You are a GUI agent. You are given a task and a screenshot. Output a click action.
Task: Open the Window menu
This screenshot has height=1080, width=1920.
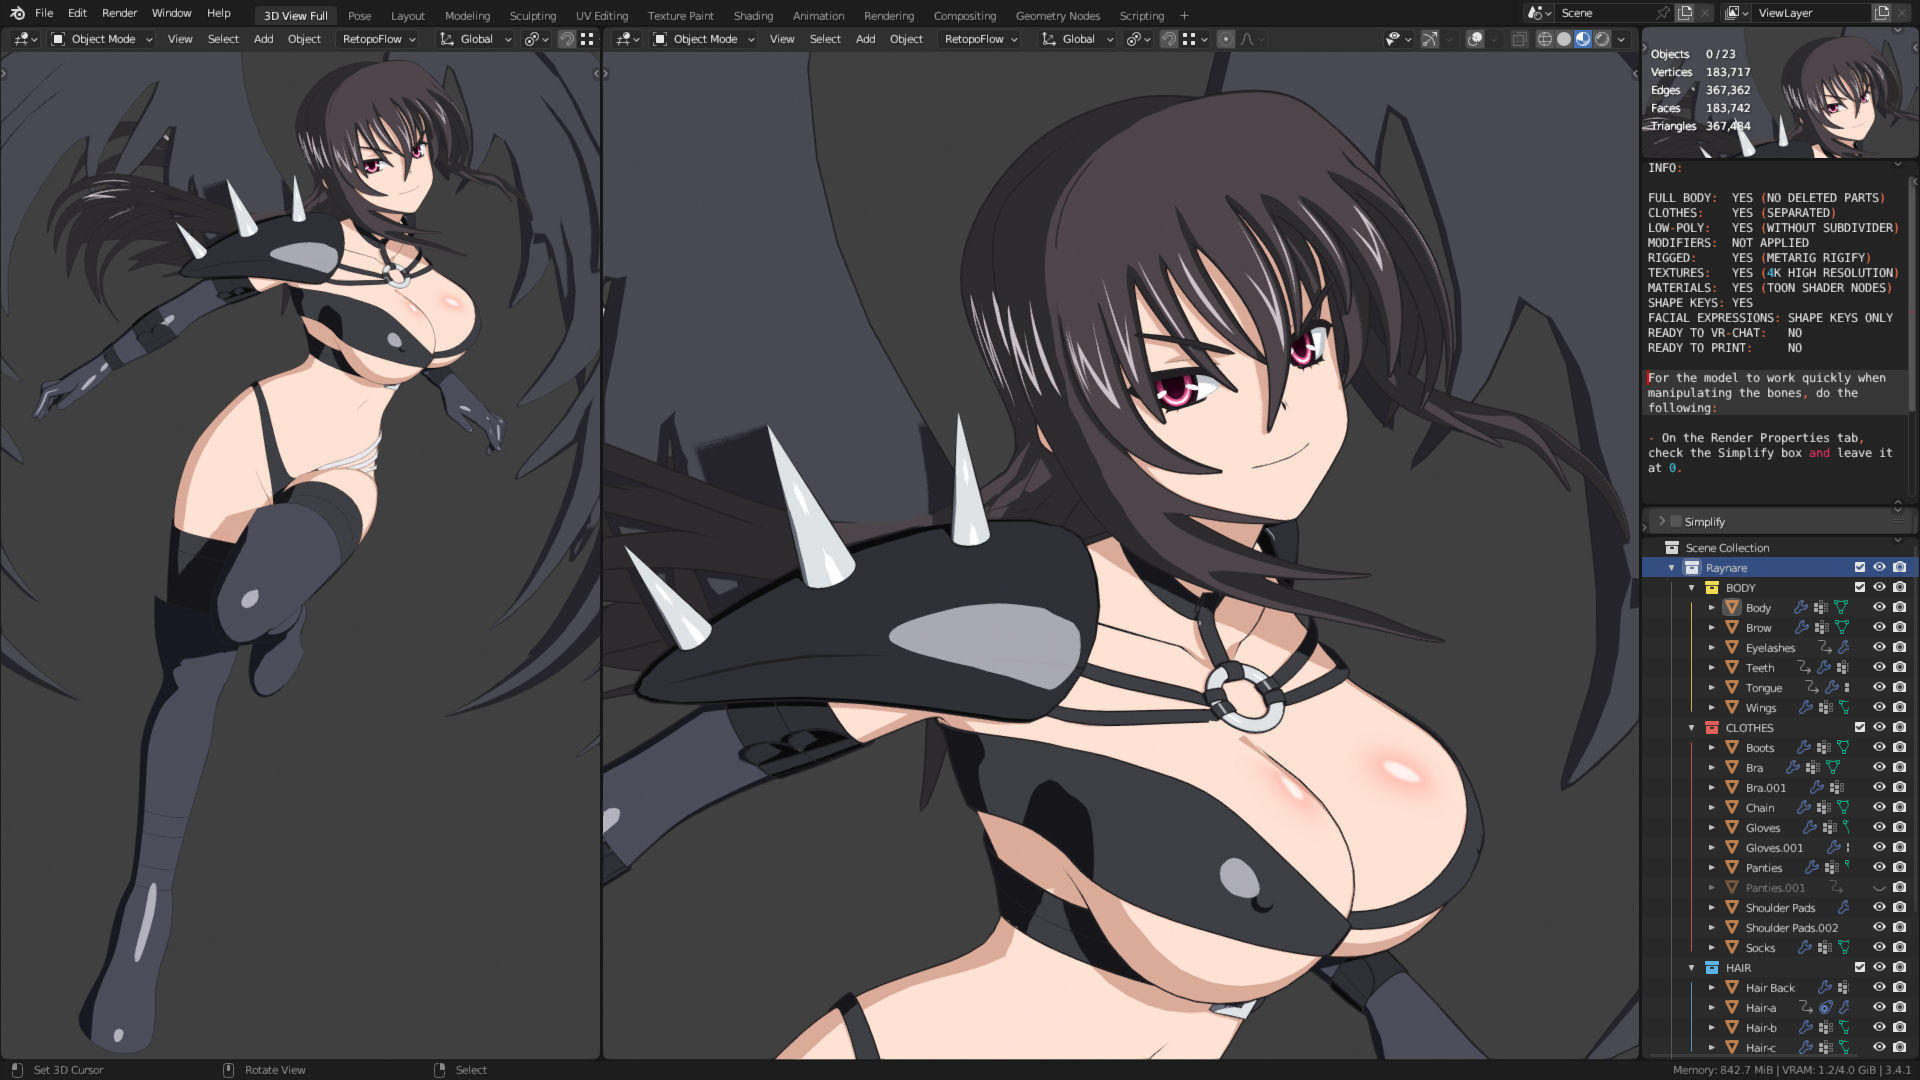(x=171, y=13)
